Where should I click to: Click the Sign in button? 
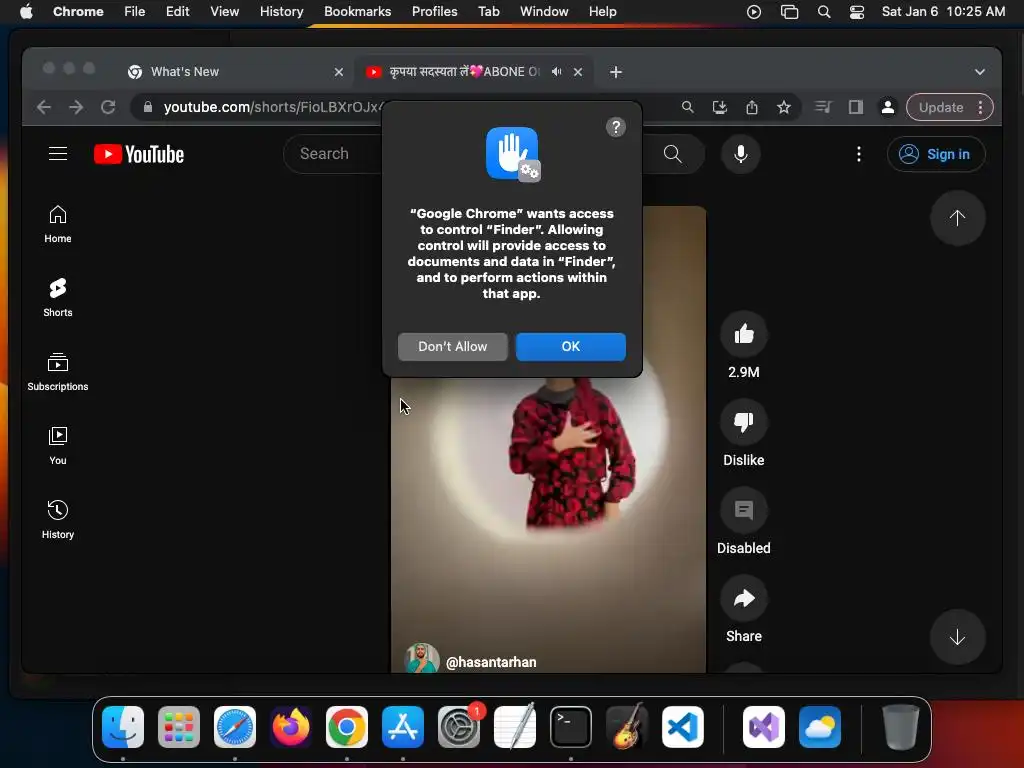[936, 154]
